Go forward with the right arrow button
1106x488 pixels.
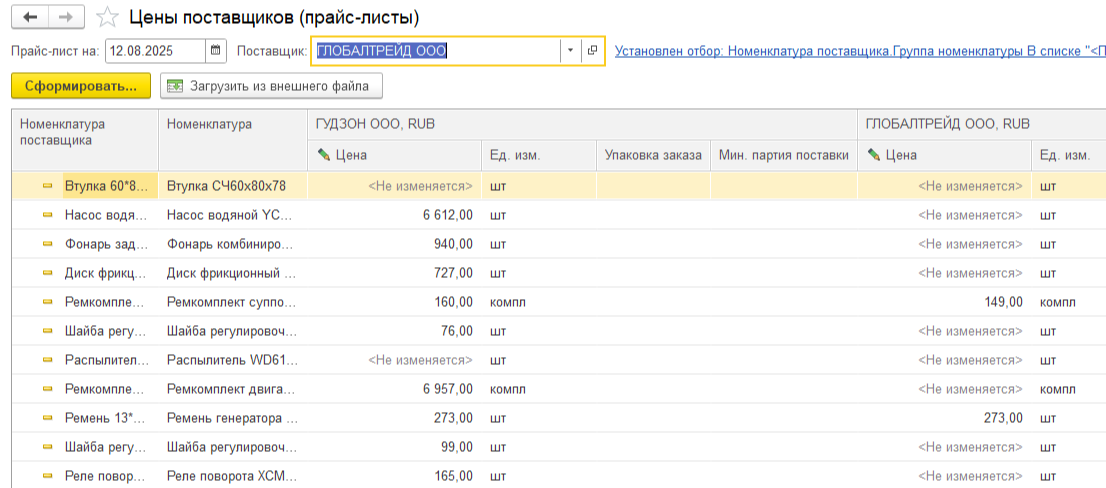point(66,17)
